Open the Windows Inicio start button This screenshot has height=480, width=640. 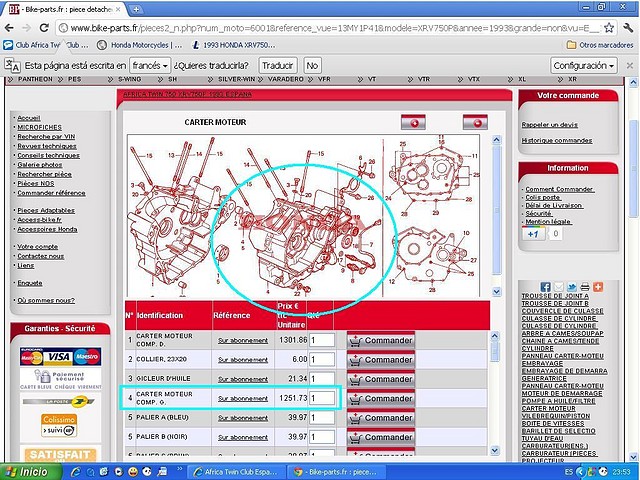(x=29, y=472)
